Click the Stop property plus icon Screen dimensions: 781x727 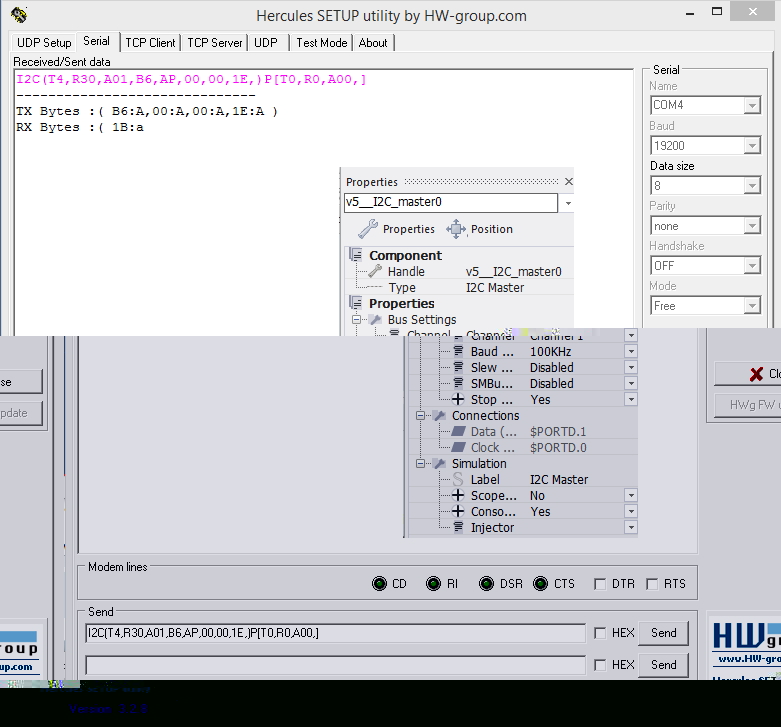[x=458, y=399]
